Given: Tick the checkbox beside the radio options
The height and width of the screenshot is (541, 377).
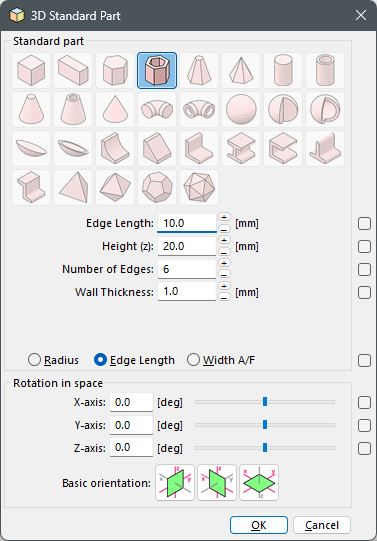Looking at the screenshot, I should pos(364,361).
